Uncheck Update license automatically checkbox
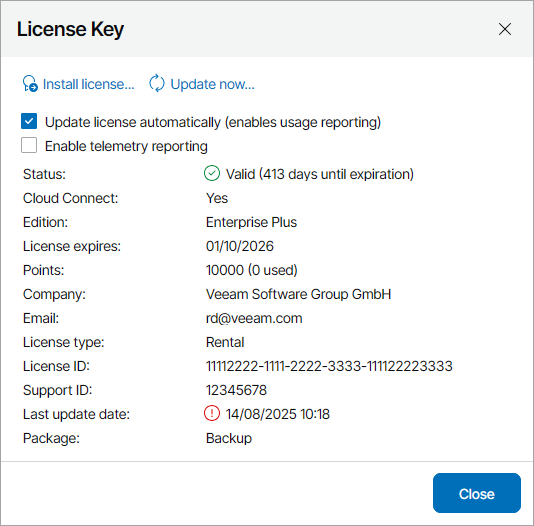534x526 pixels. tap(29, 122)
